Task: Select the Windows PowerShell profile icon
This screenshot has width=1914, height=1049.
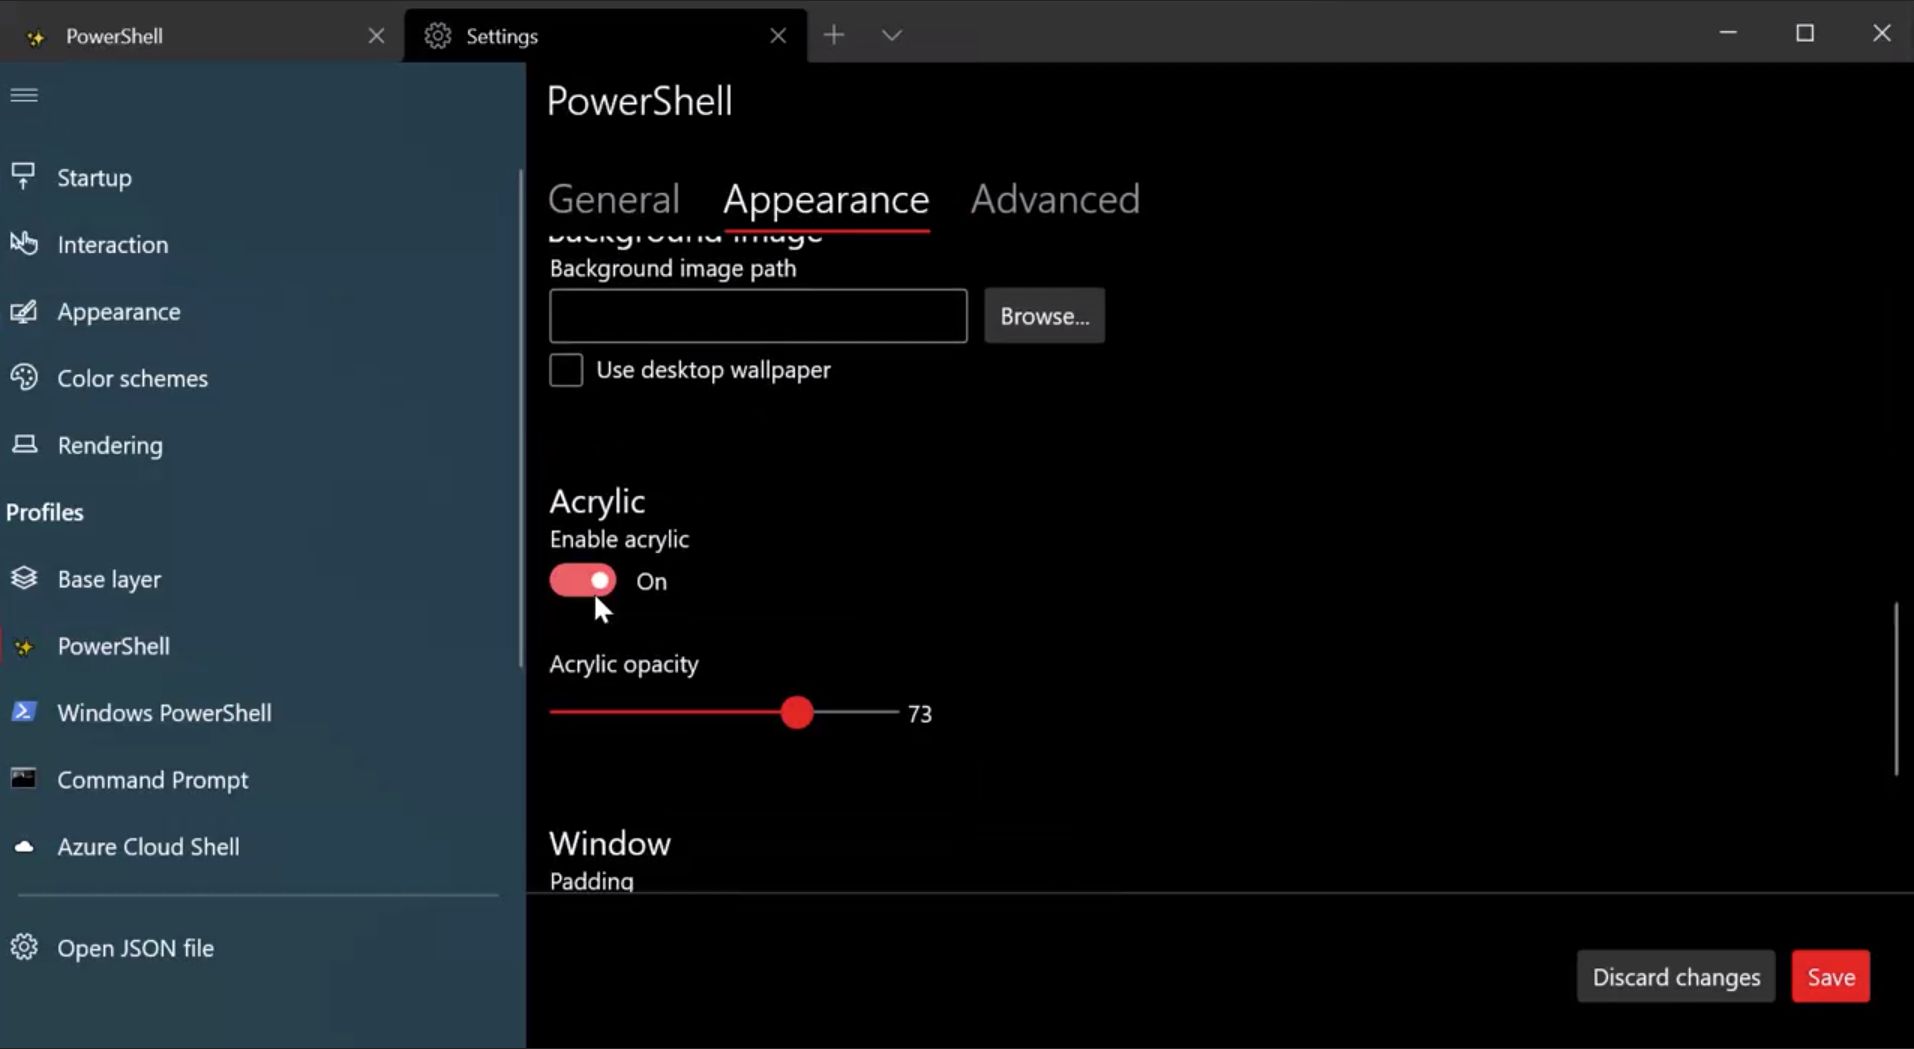Action: point(23,712)
